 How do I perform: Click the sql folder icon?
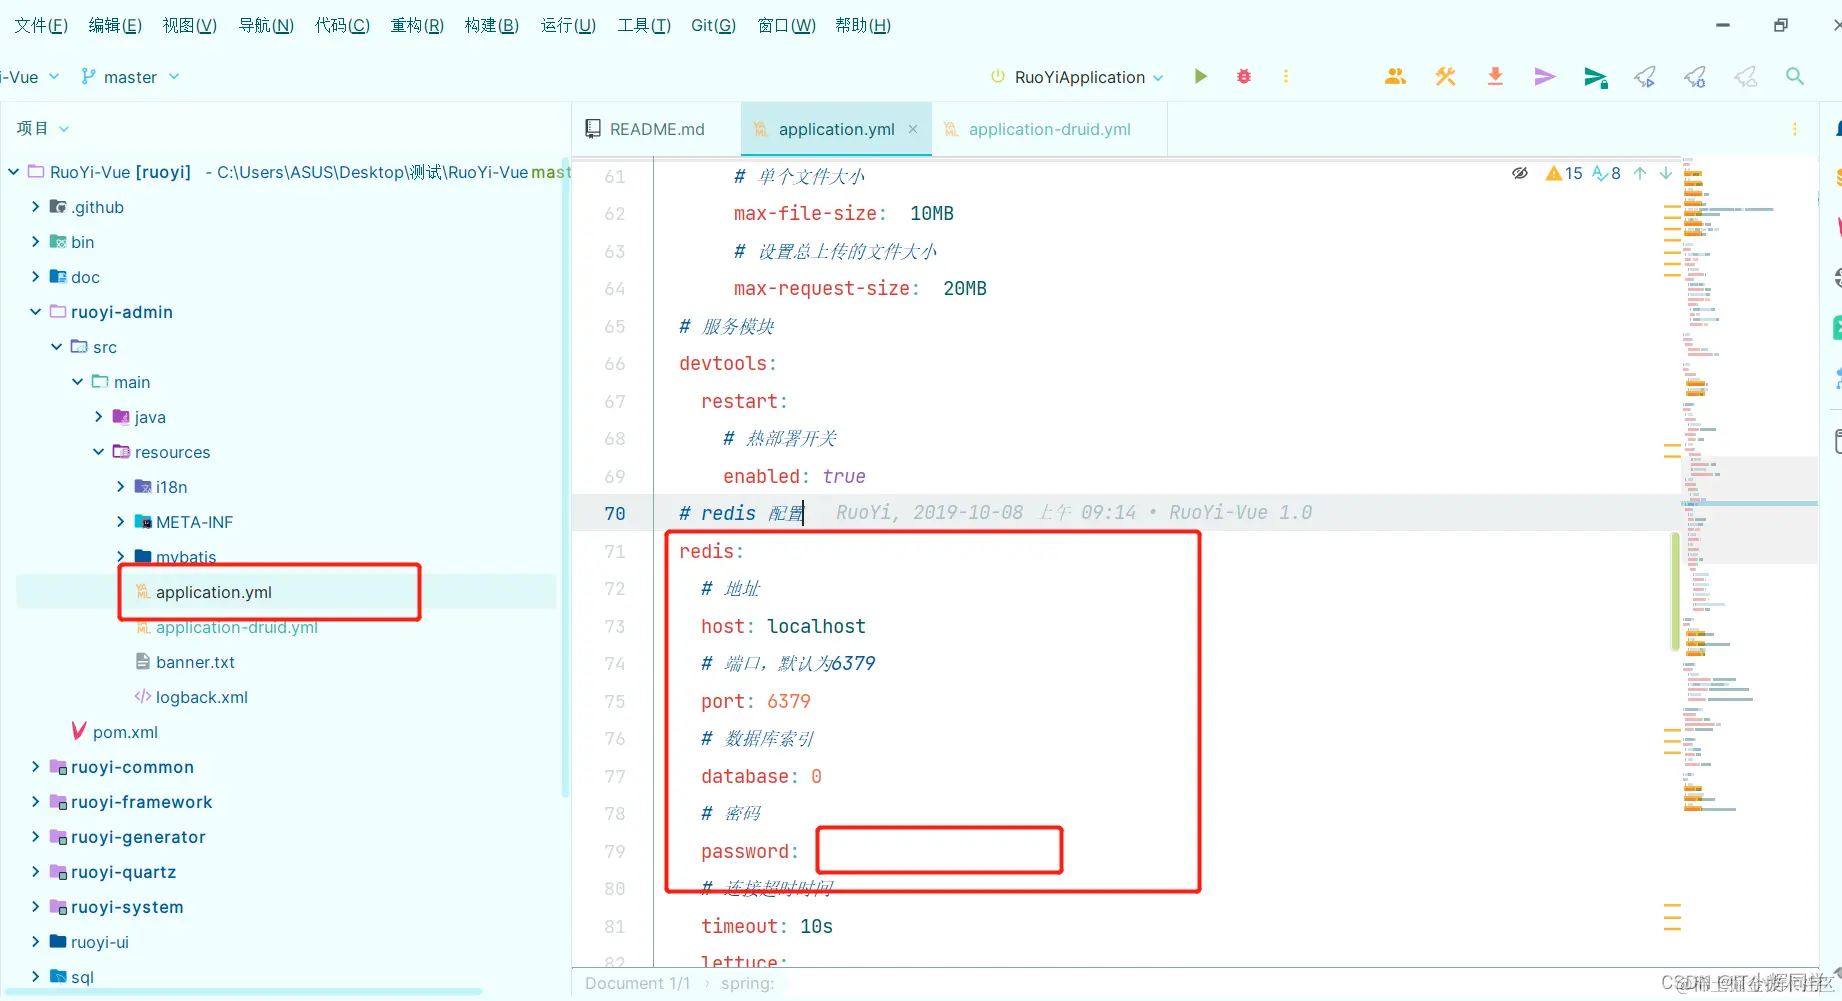[58, 977]
